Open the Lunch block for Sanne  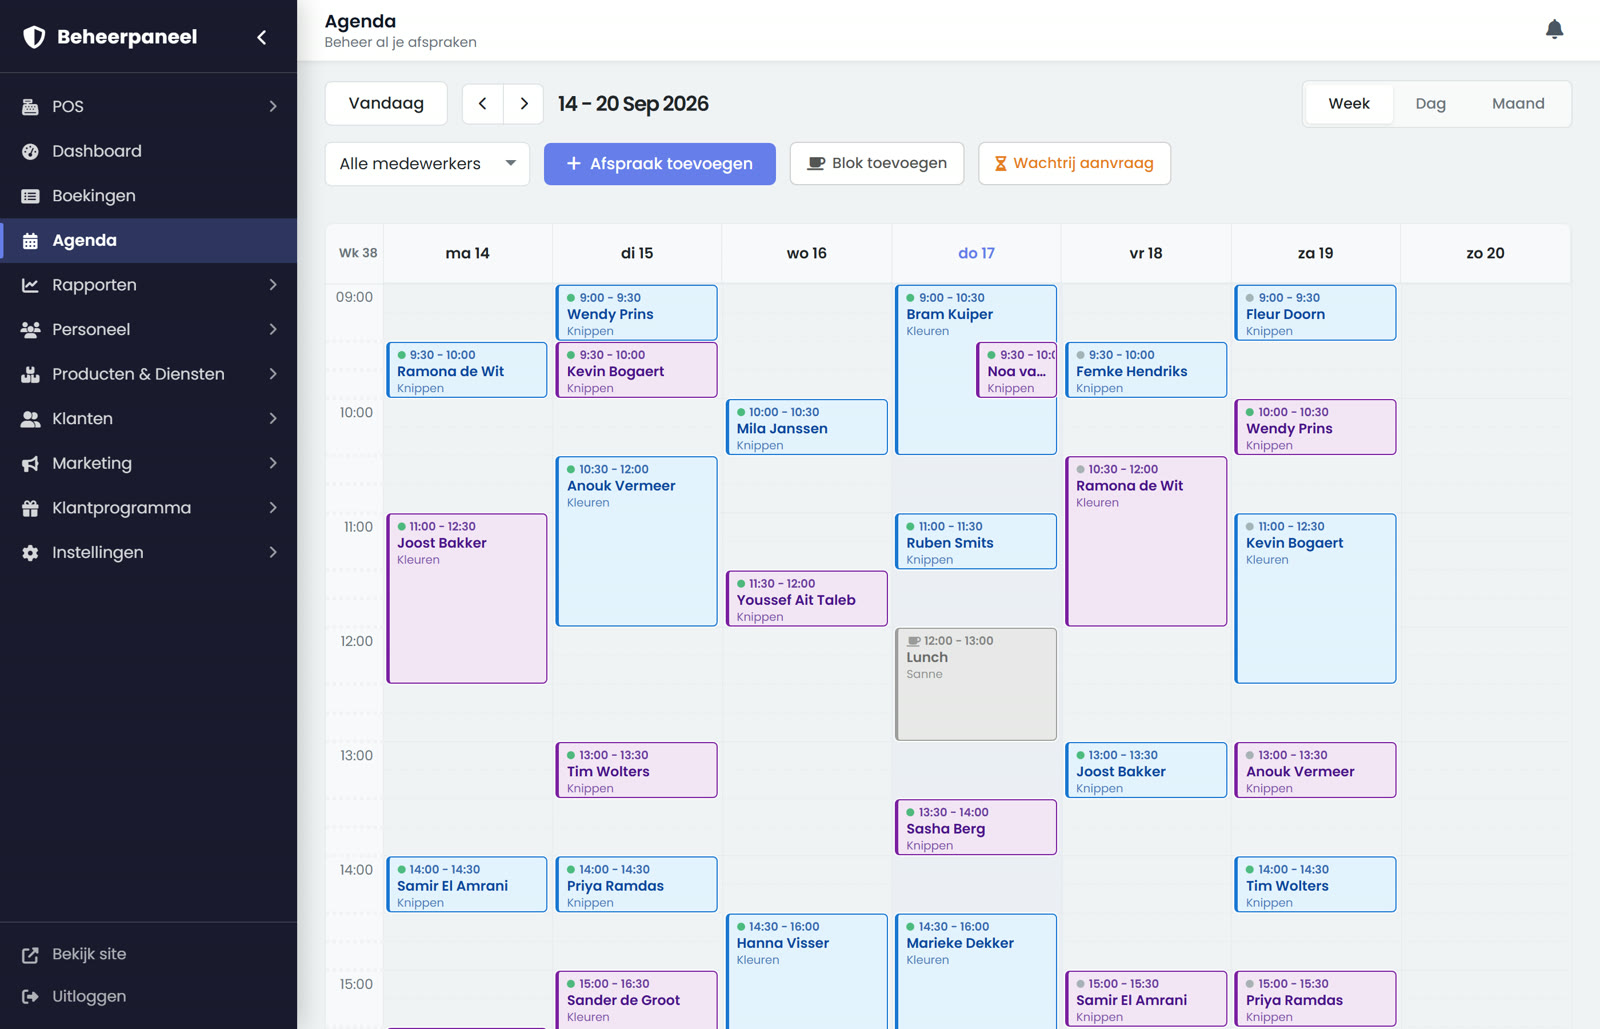[x=976, y=685]
